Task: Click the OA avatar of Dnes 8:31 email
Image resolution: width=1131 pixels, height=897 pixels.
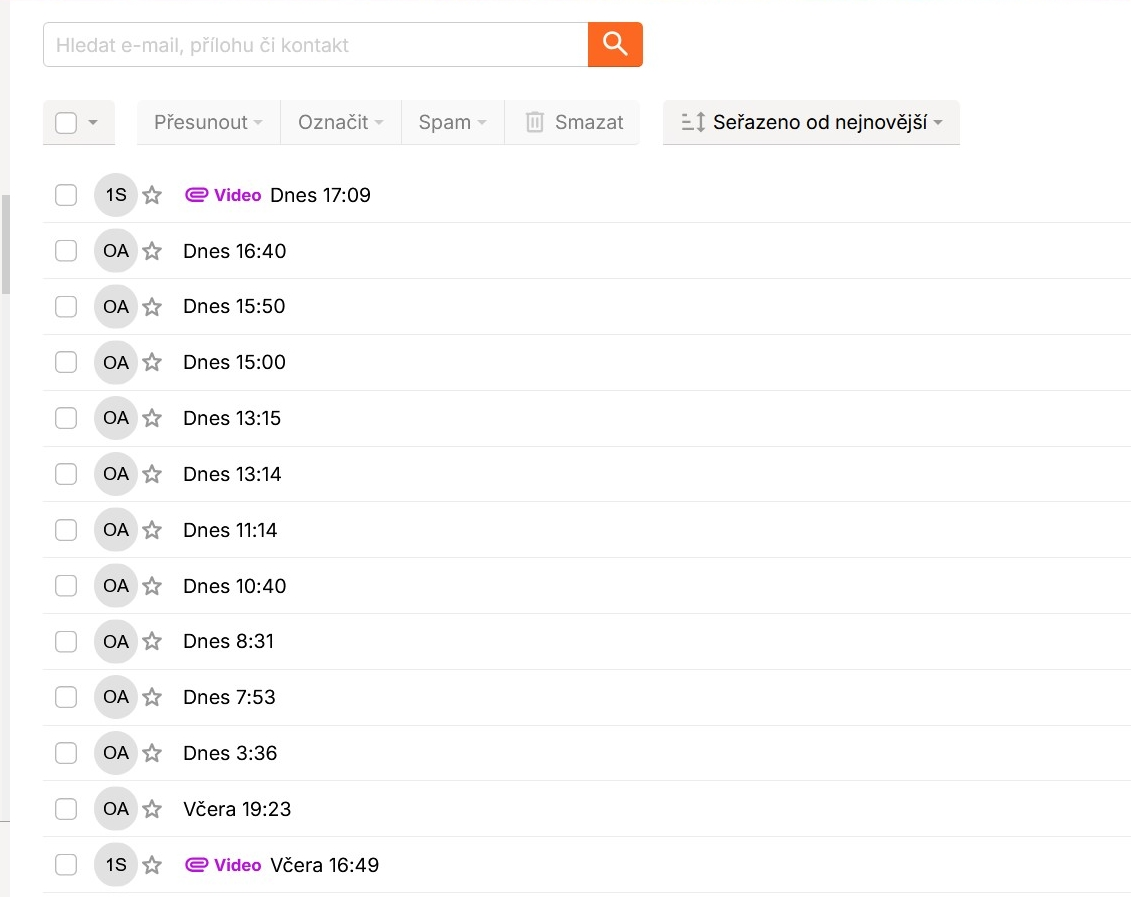Action: 115,641
